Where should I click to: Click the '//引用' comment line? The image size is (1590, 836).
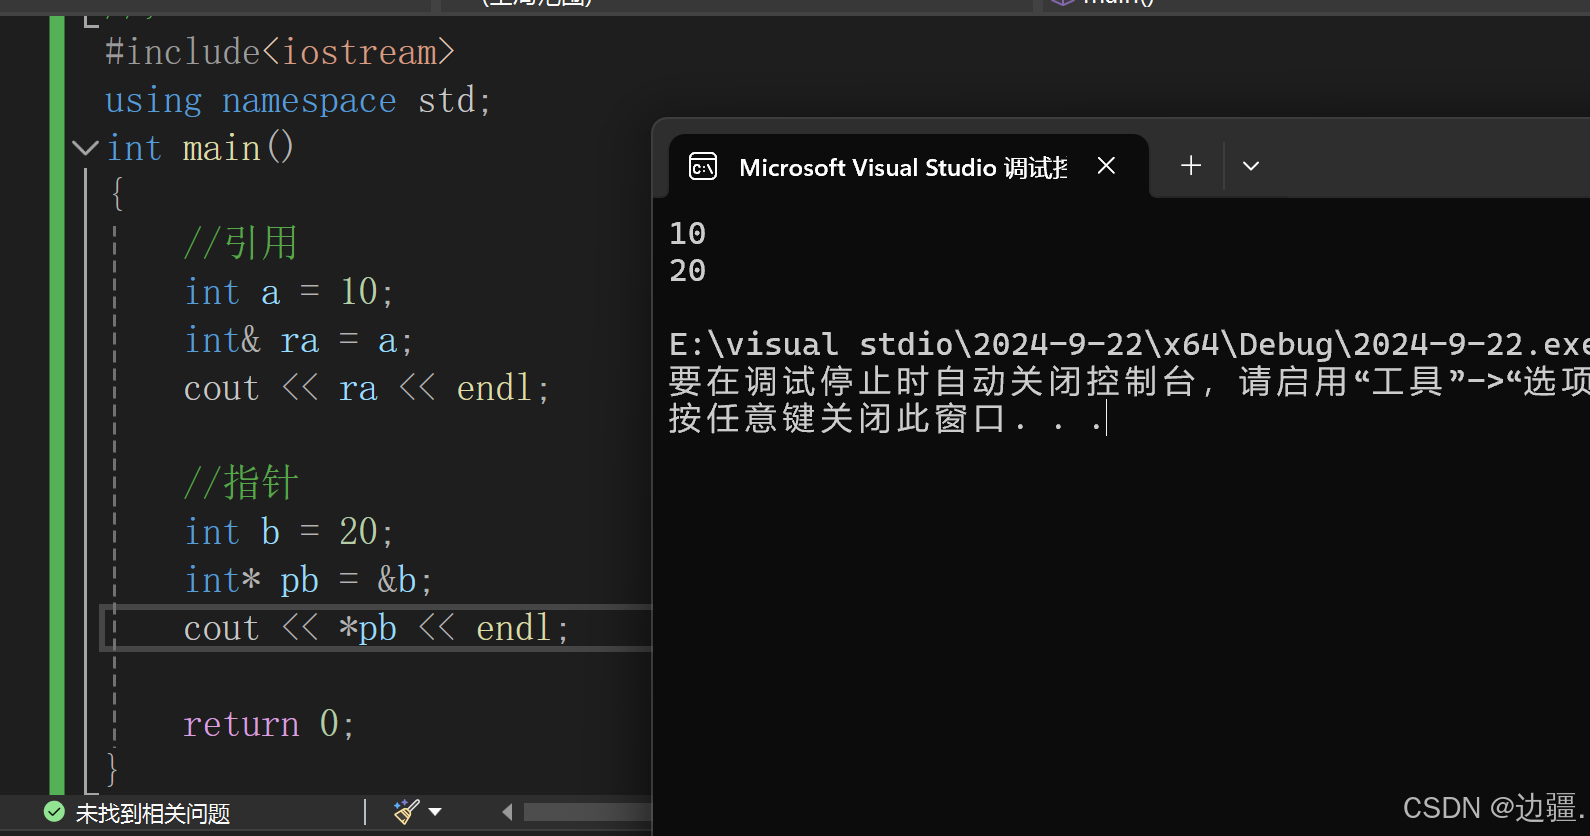tap(241, 243)
